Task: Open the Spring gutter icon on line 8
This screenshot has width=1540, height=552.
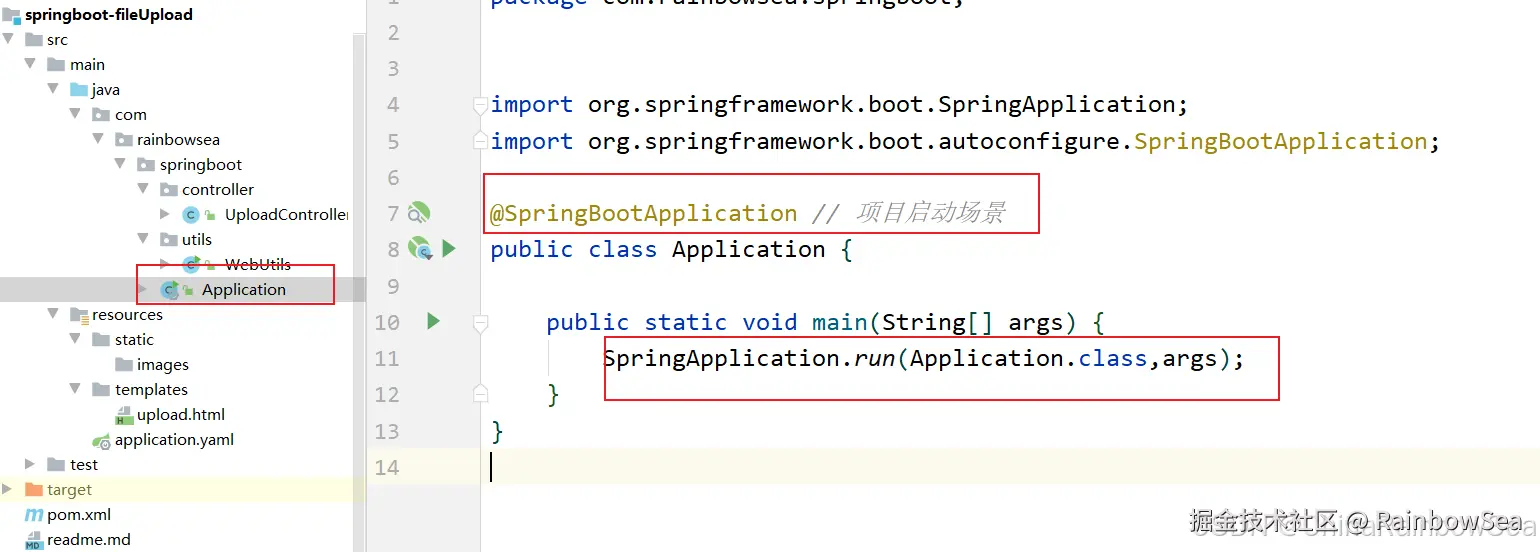Action: tap(420, 248)
